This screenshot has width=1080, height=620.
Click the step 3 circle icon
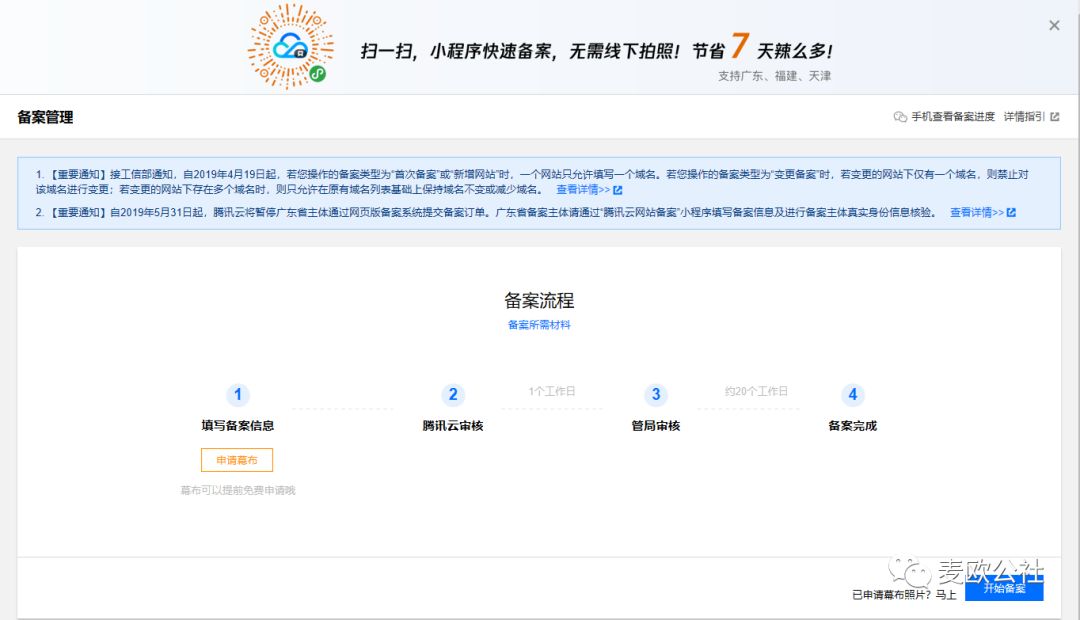click(x=656, y=395)
